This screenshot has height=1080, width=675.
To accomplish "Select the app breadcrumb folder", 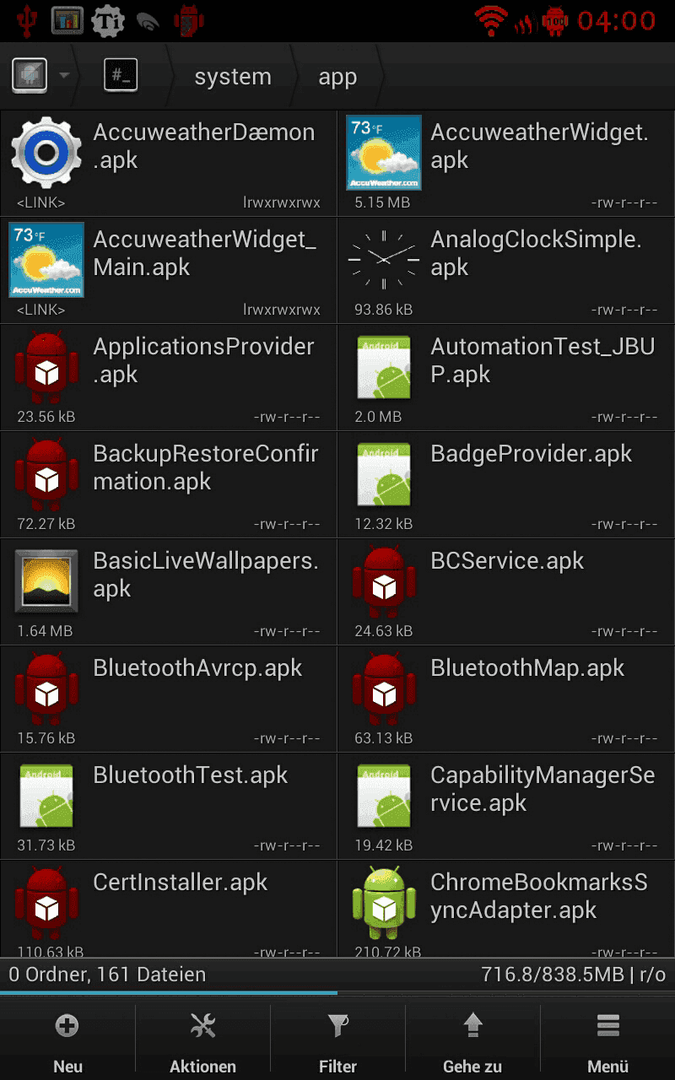I will (338, 77).
